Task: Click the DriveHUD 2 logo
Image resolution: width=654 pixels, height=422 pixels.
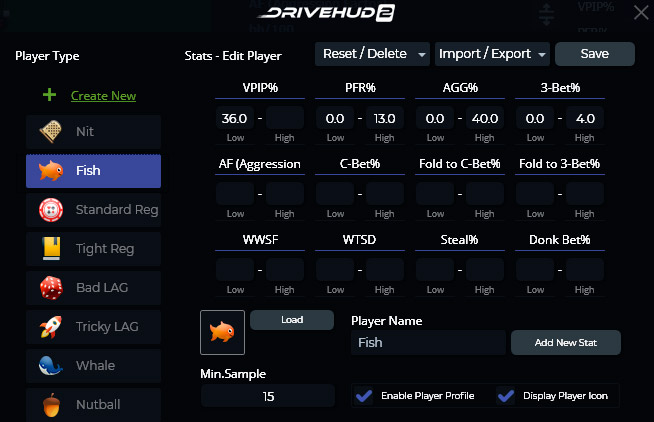Action: (326, 13)
